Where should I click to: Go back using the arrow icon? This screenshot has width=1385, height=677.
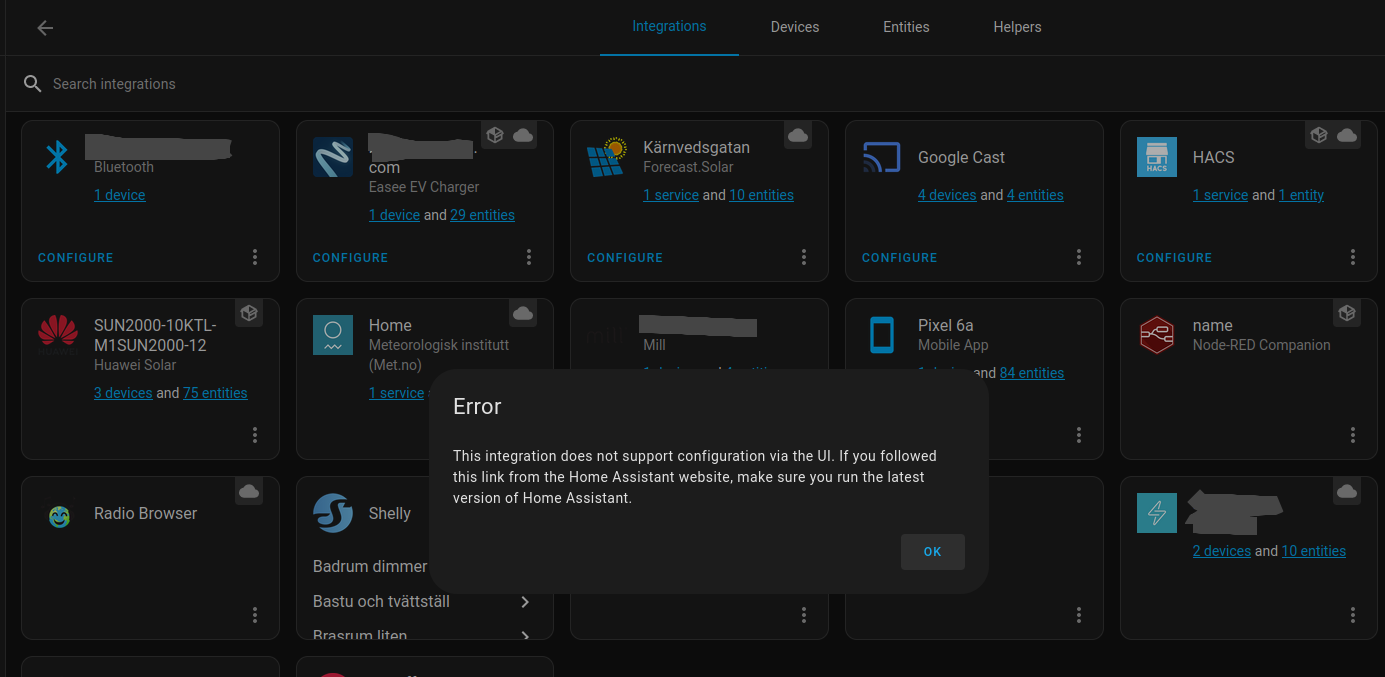(45, 28)
